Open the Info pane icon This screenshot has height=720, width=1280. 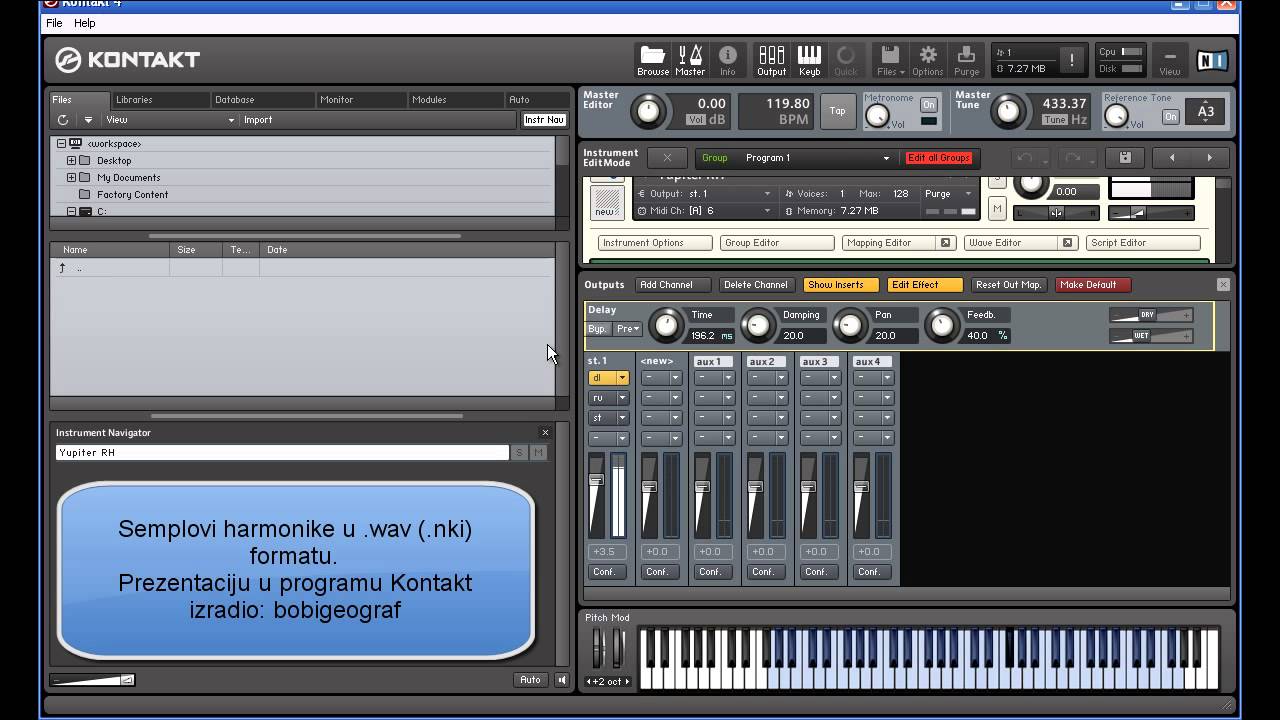(x=728, y=60)
